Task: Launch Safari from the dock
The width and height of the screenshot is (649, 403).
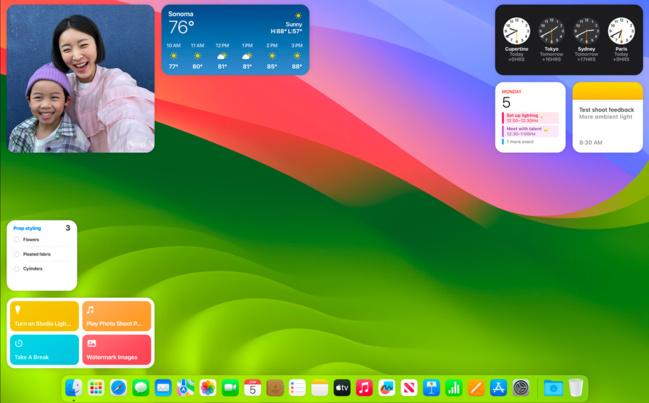Action: pos(118,388)
